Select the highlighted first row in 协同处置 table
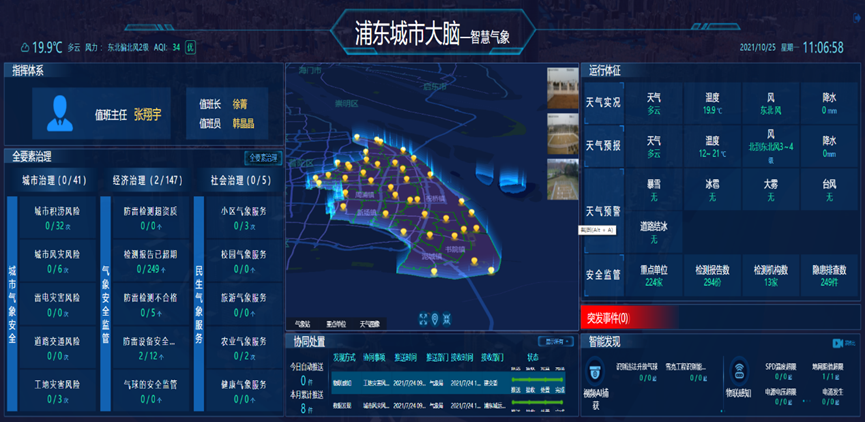The height and width of the screenshot is (422, 865). (x=448, y=383)
